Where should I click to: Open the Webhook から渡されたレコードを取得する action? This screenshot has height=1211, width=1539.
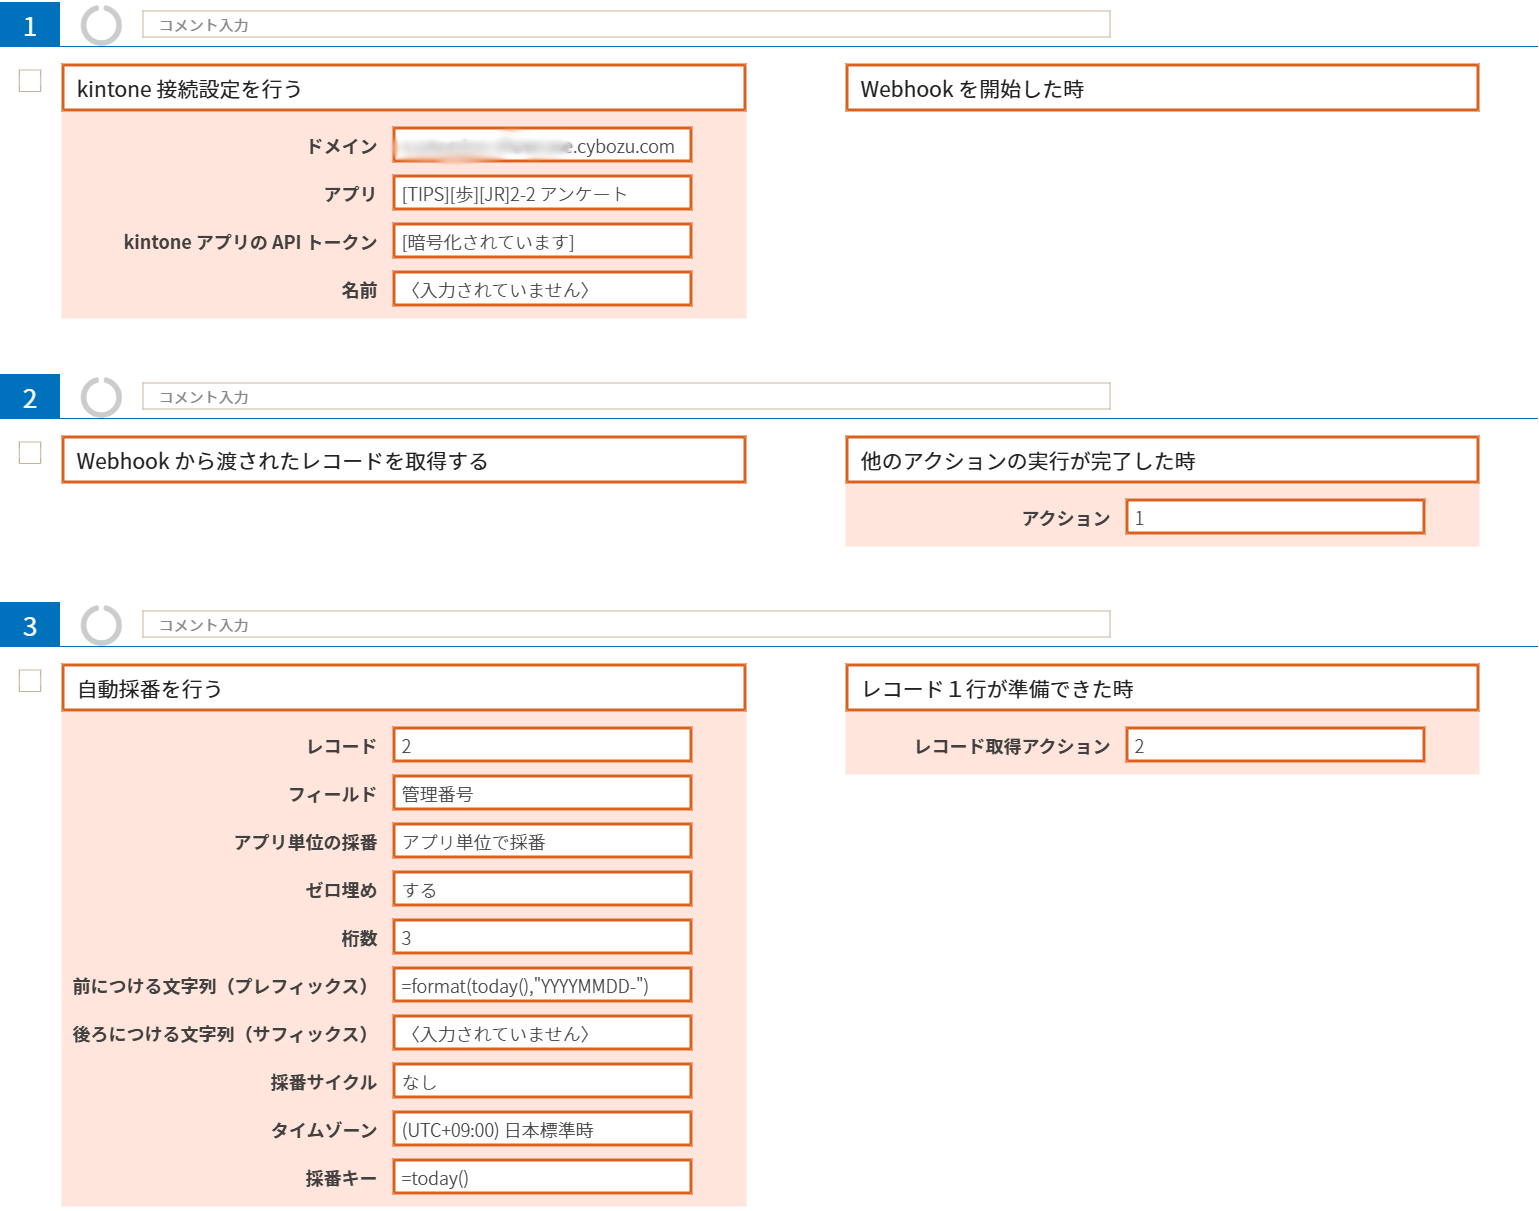pos(404,460)
